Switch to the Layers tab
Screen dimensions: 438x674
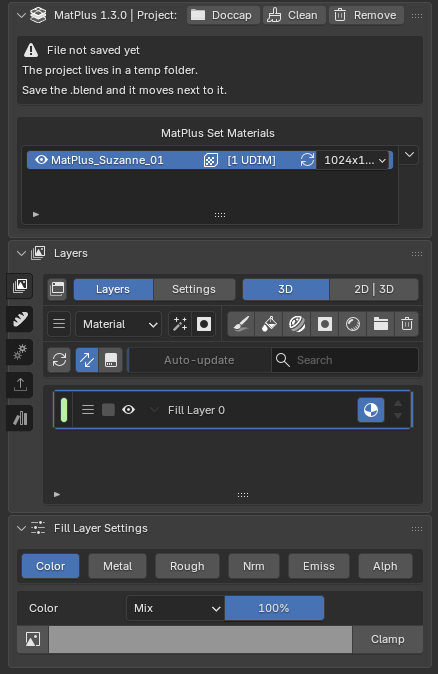point(113,289)
